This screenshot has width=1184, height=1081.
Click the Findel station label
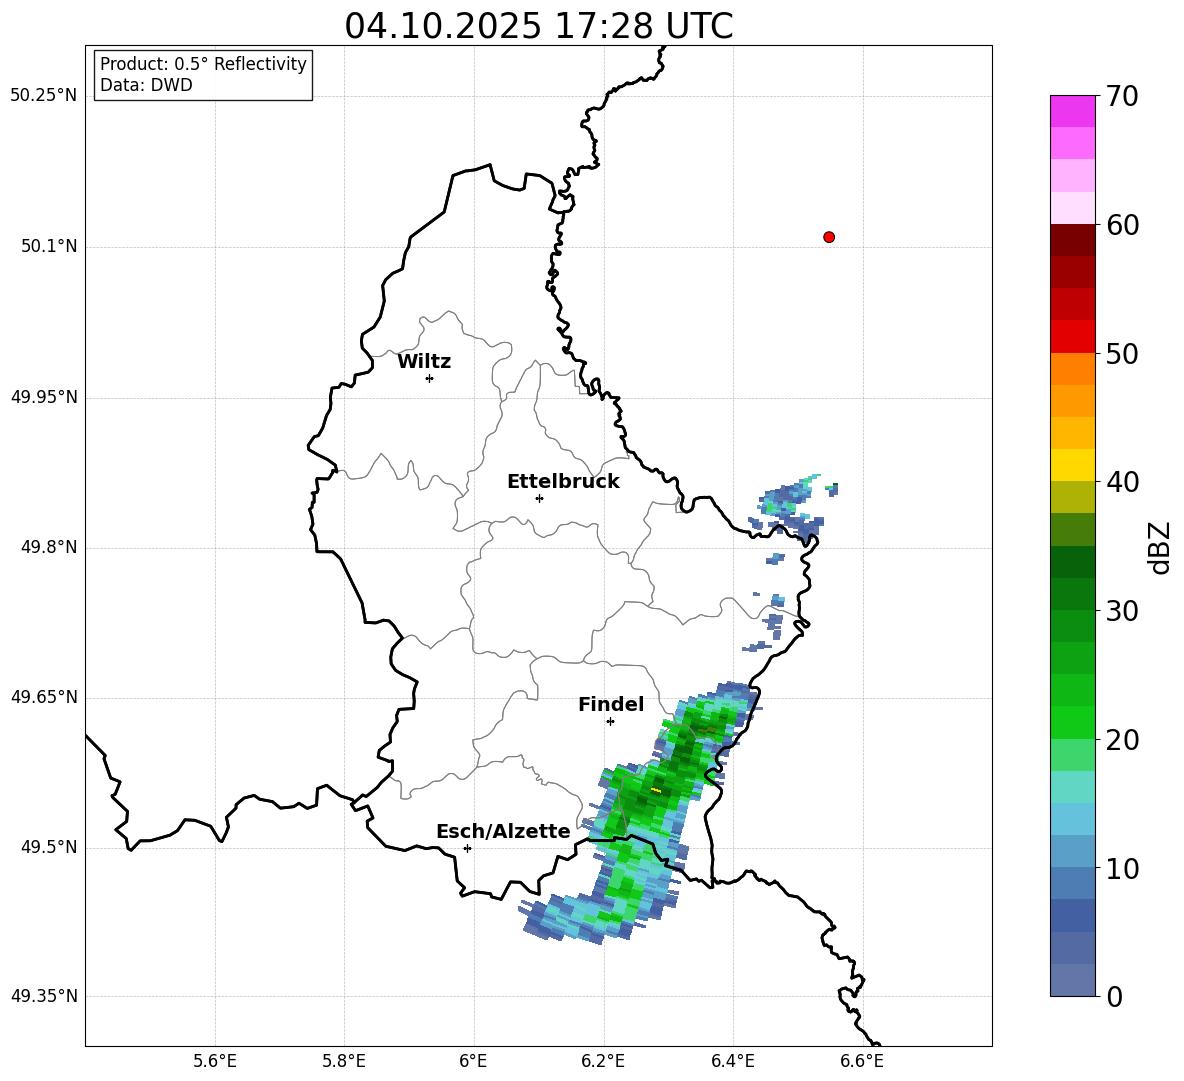coord(611,704)
